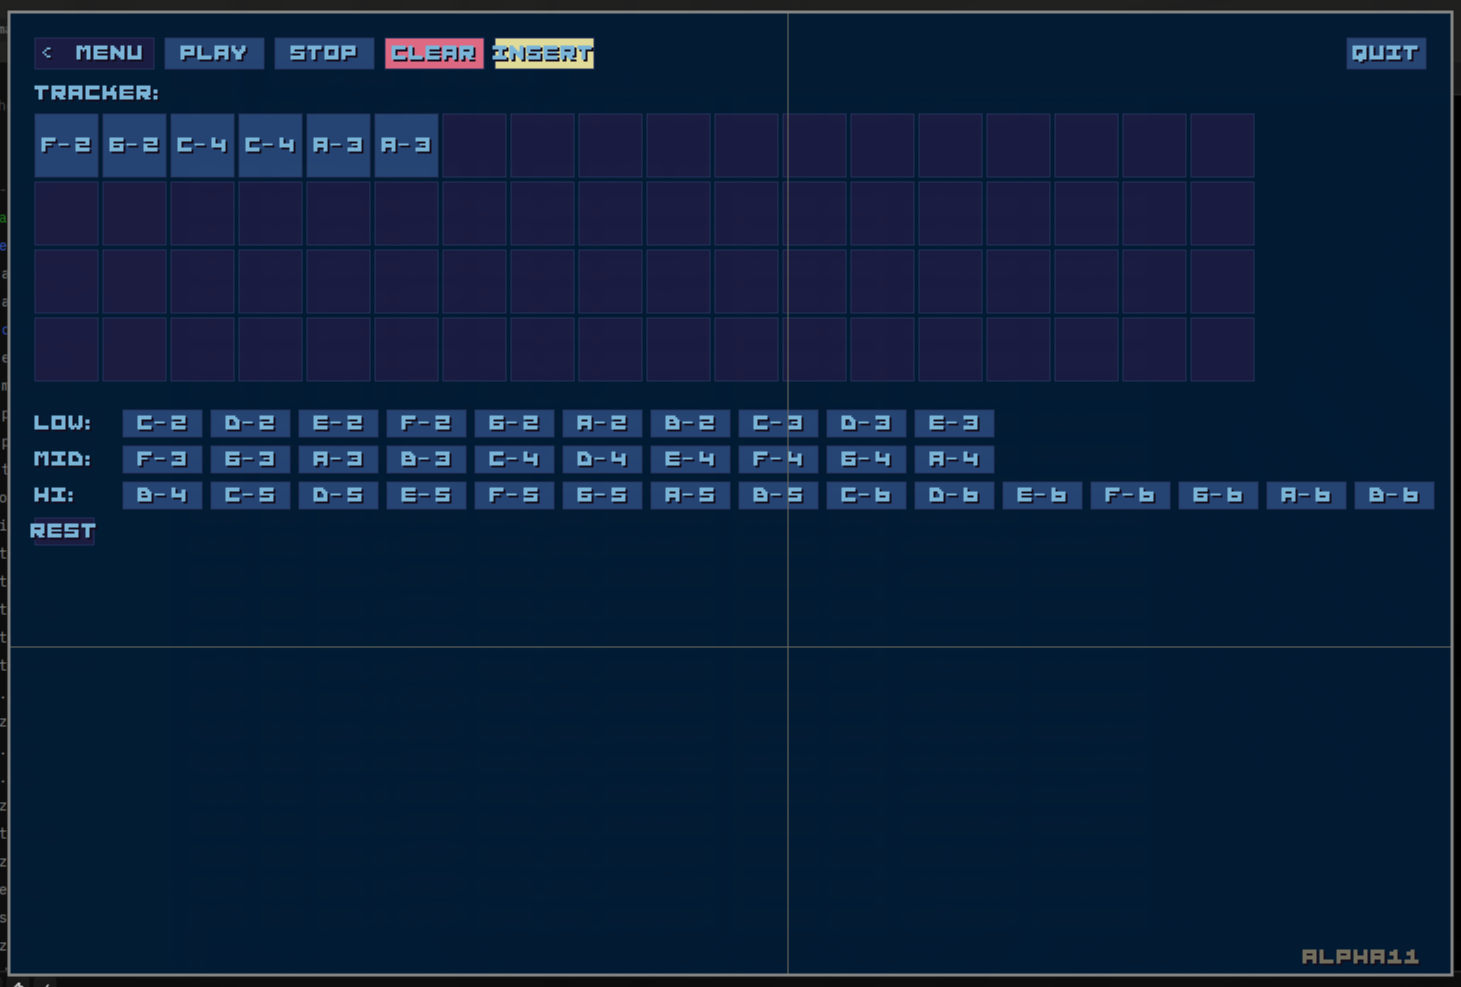Choose the B-6 note in the Hi row

pos(1393,495)
